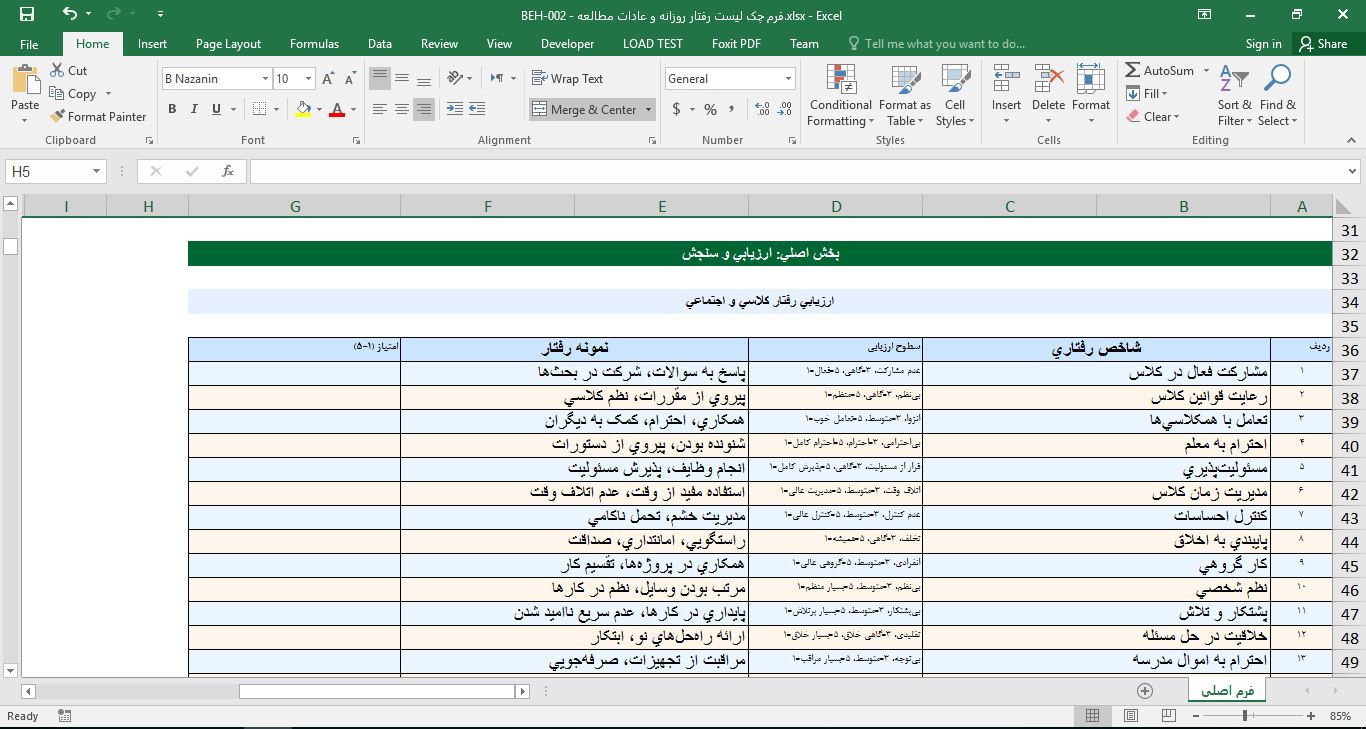Screen dimensions: 1366x729
Task: Undo the last action
Action: (x=69, y=14)
